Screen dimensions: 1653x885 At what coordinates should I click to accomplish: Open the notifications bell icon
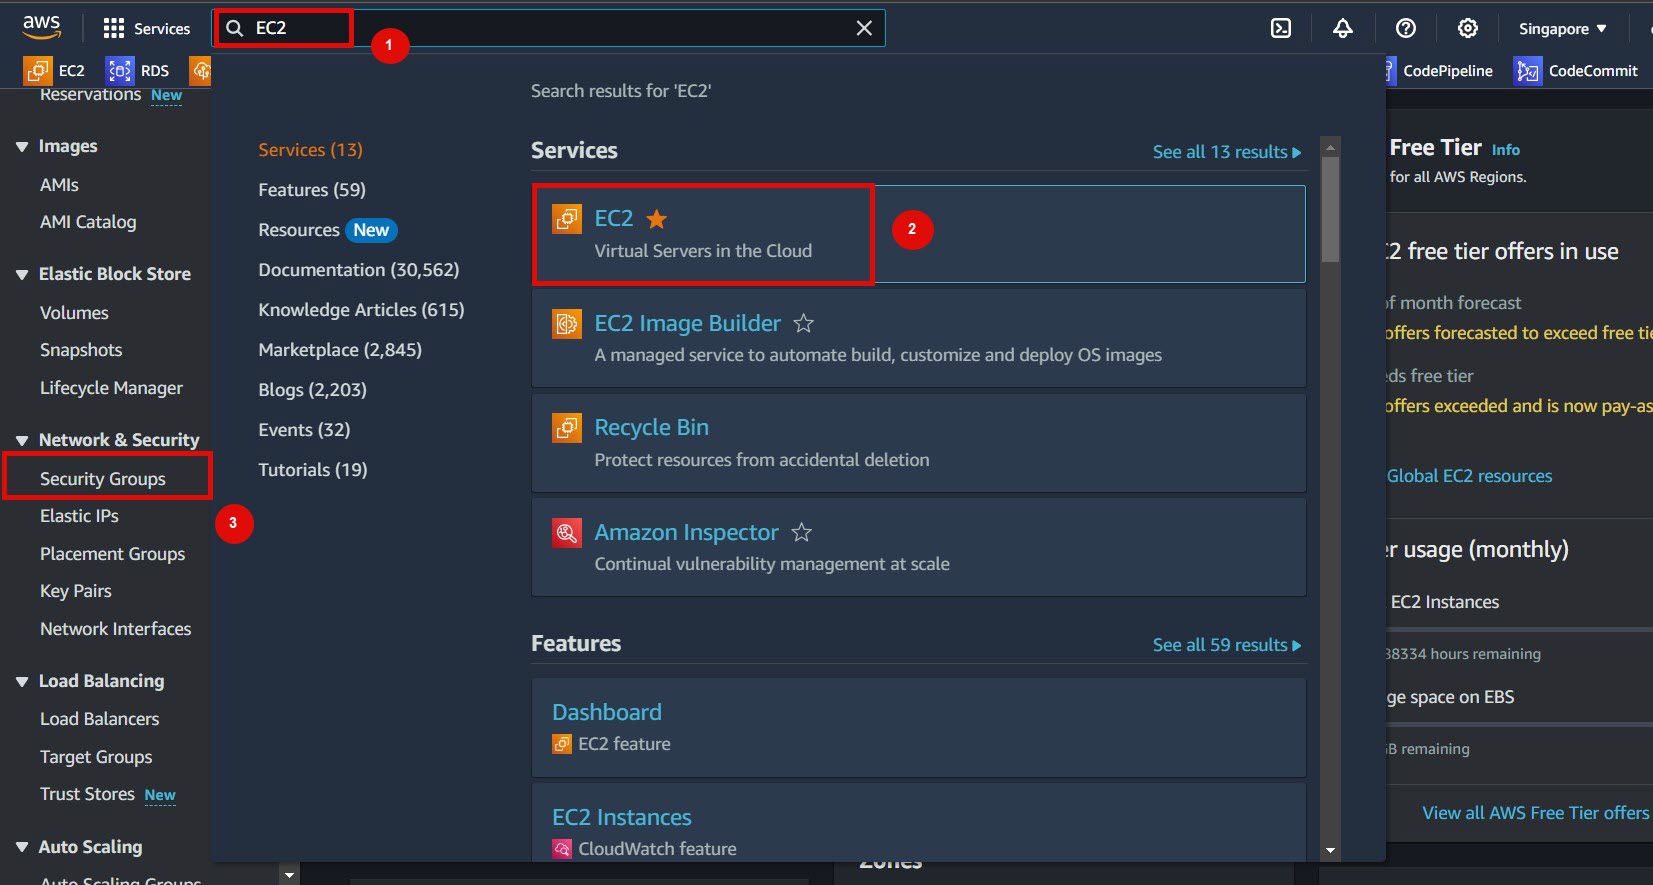(1343, 28)
